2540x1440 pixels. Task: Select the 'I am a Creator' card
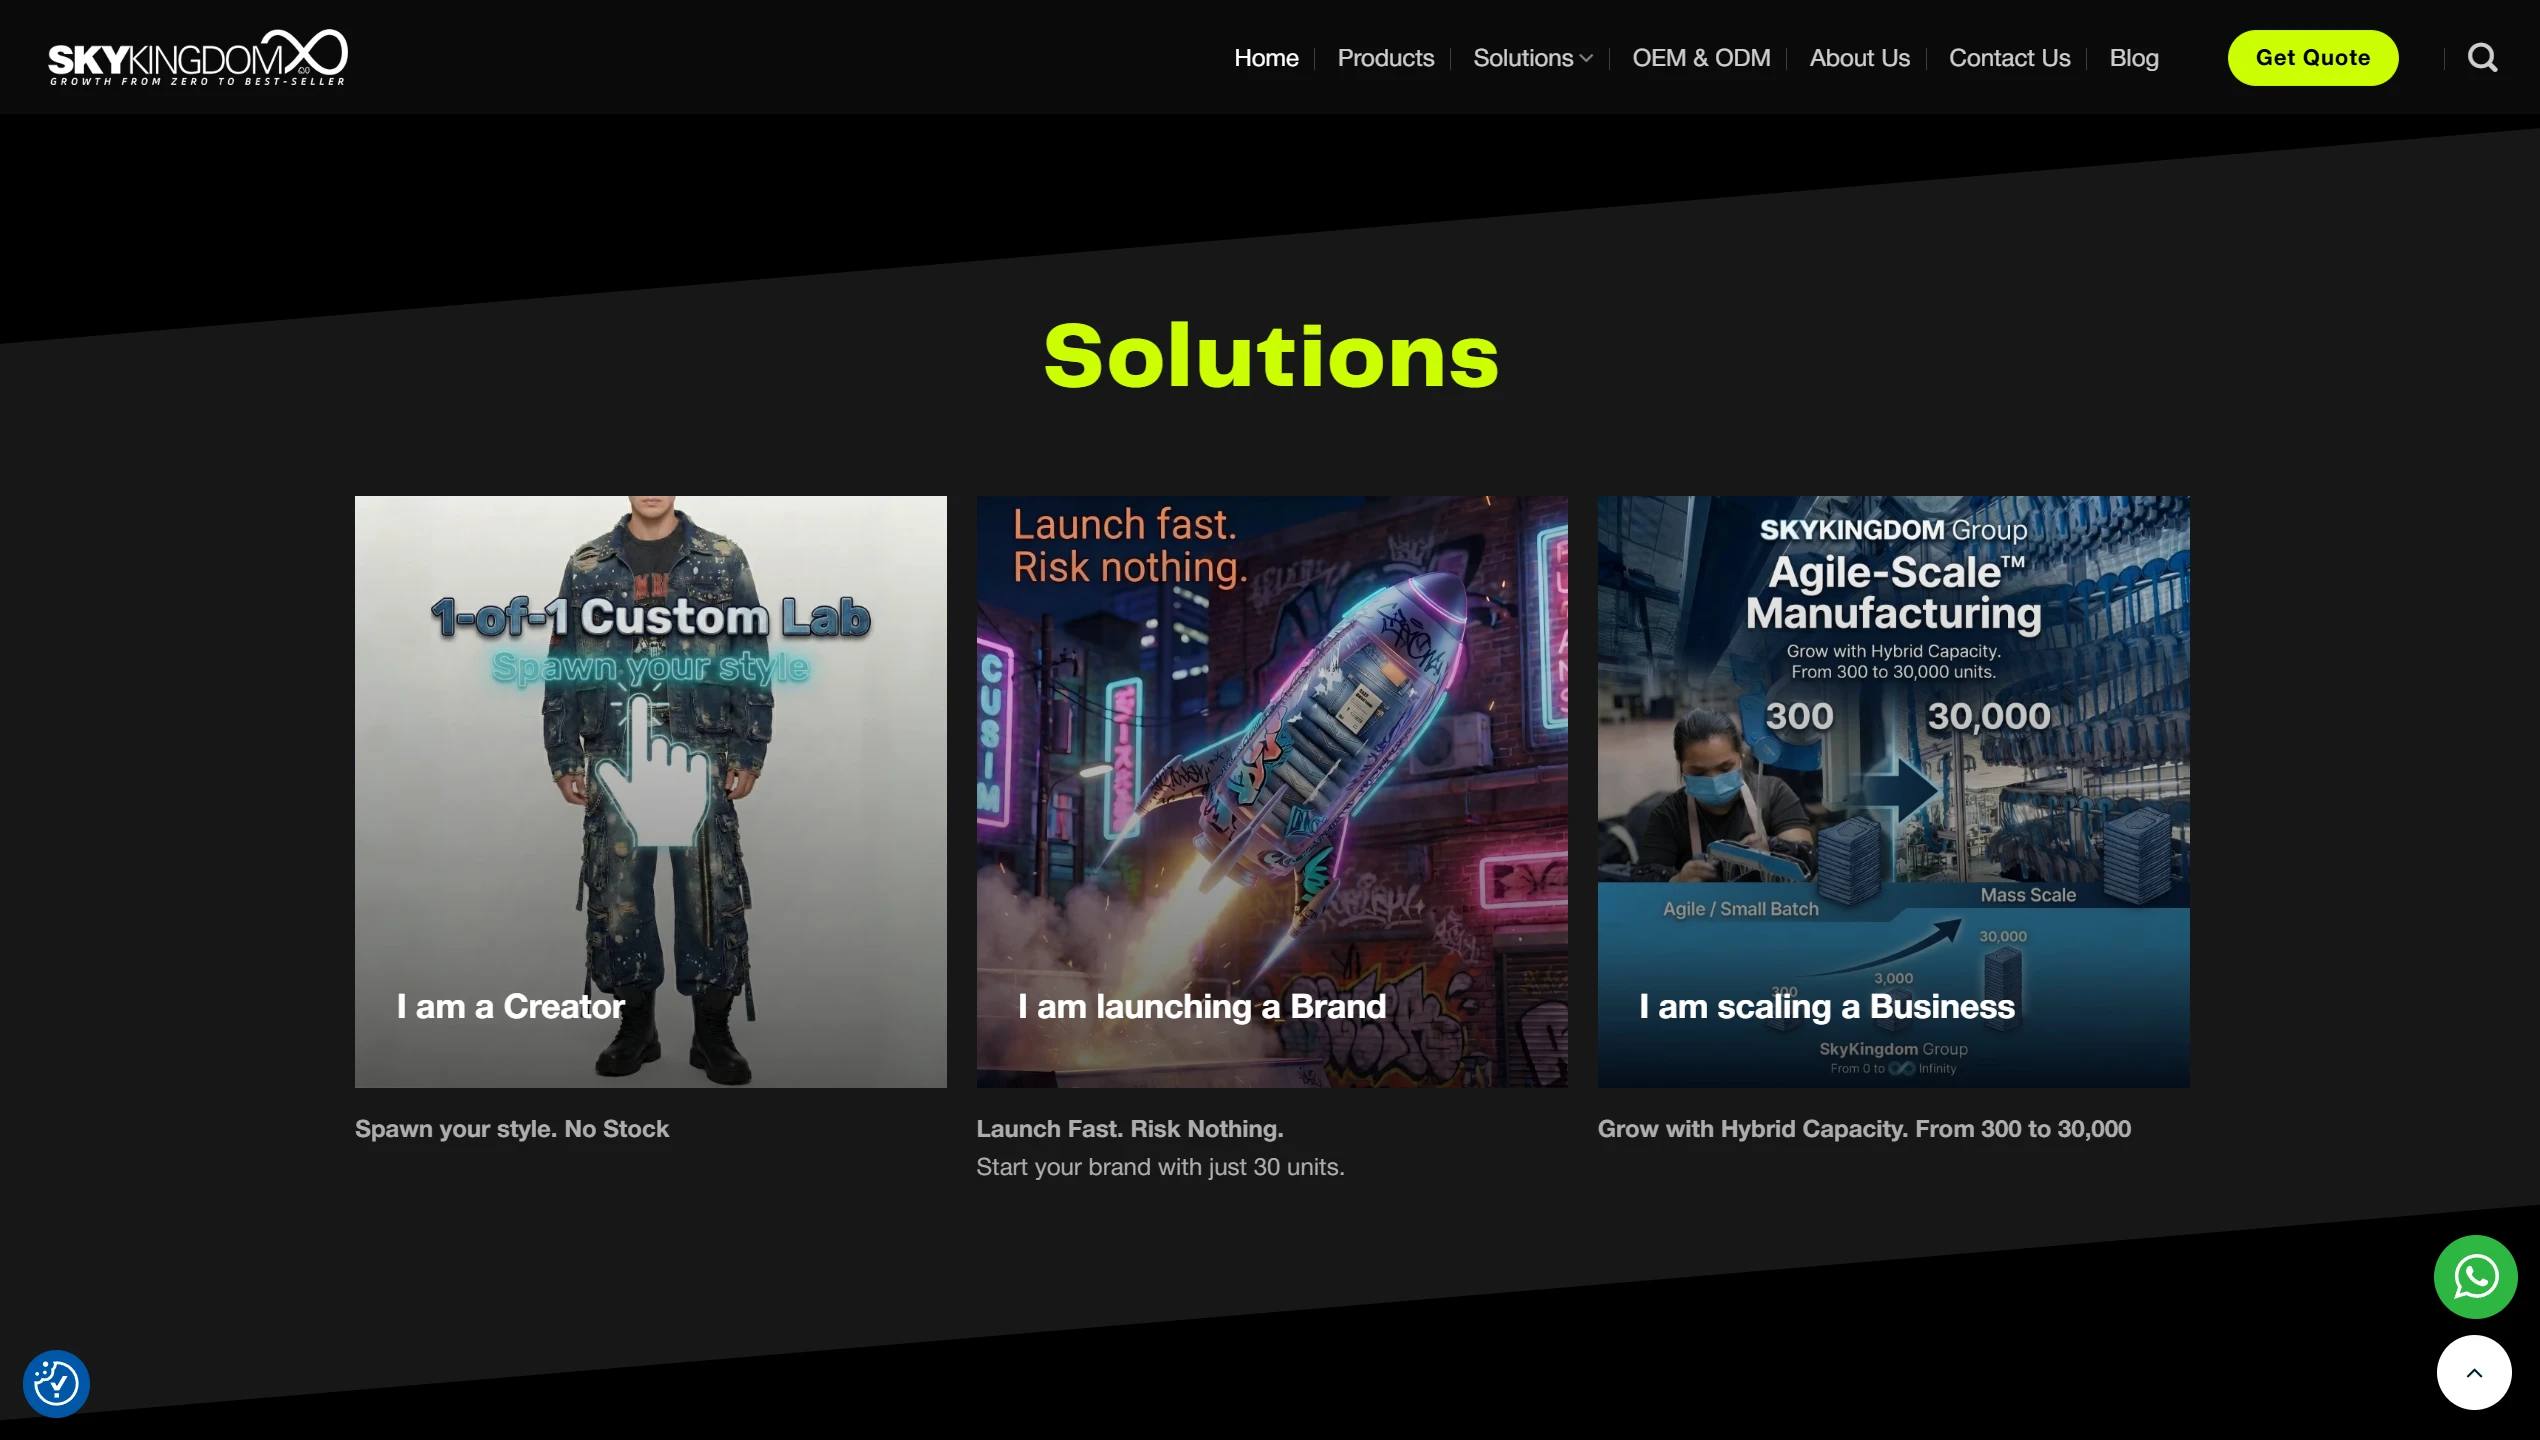point(650,792)
